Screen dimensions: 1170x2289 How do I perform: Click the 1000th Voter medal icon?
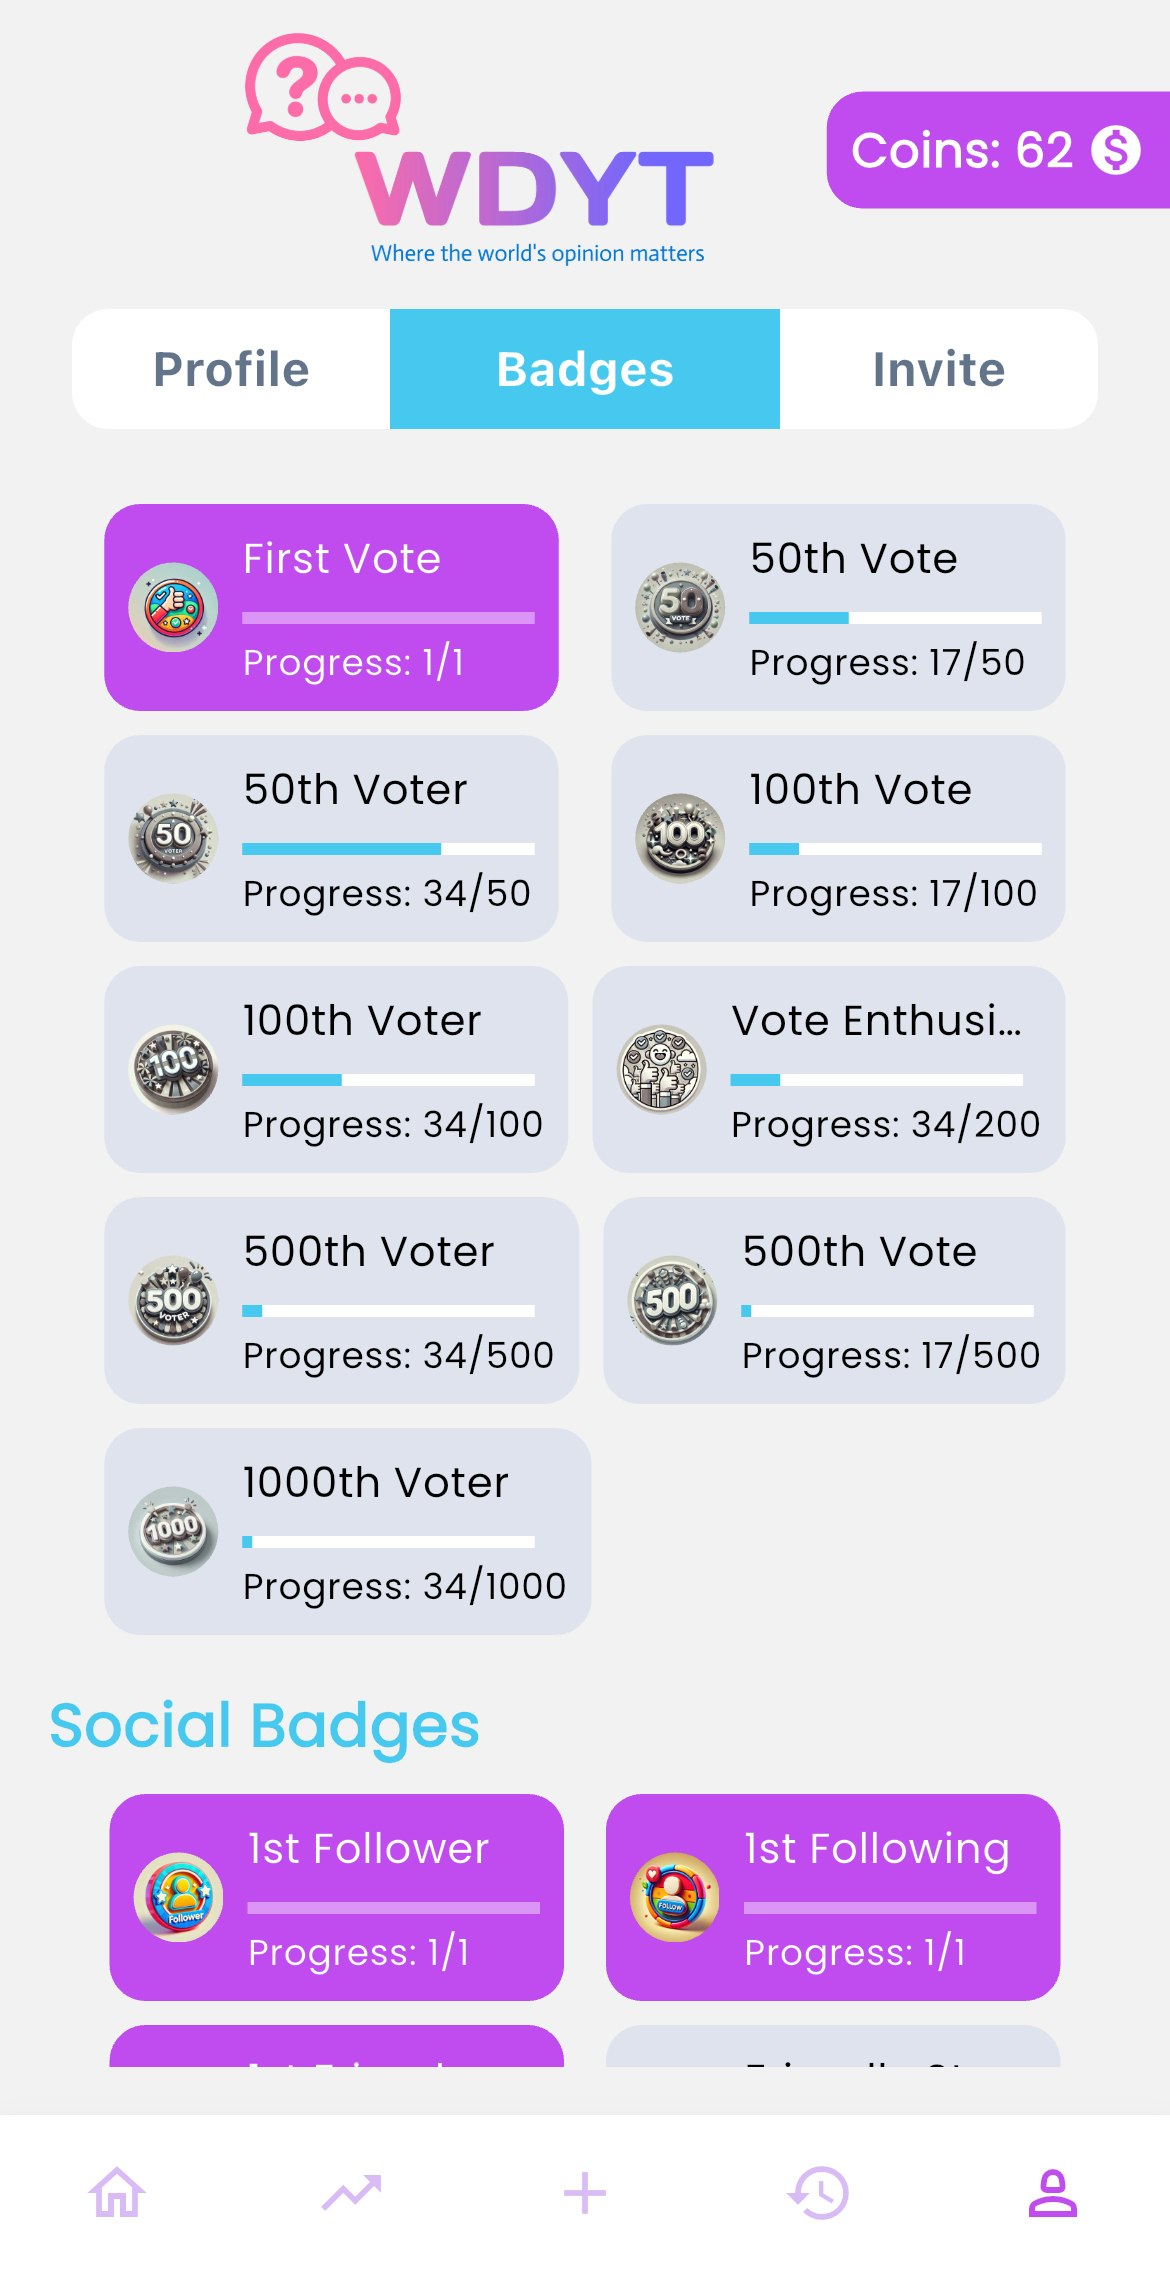173,1531
